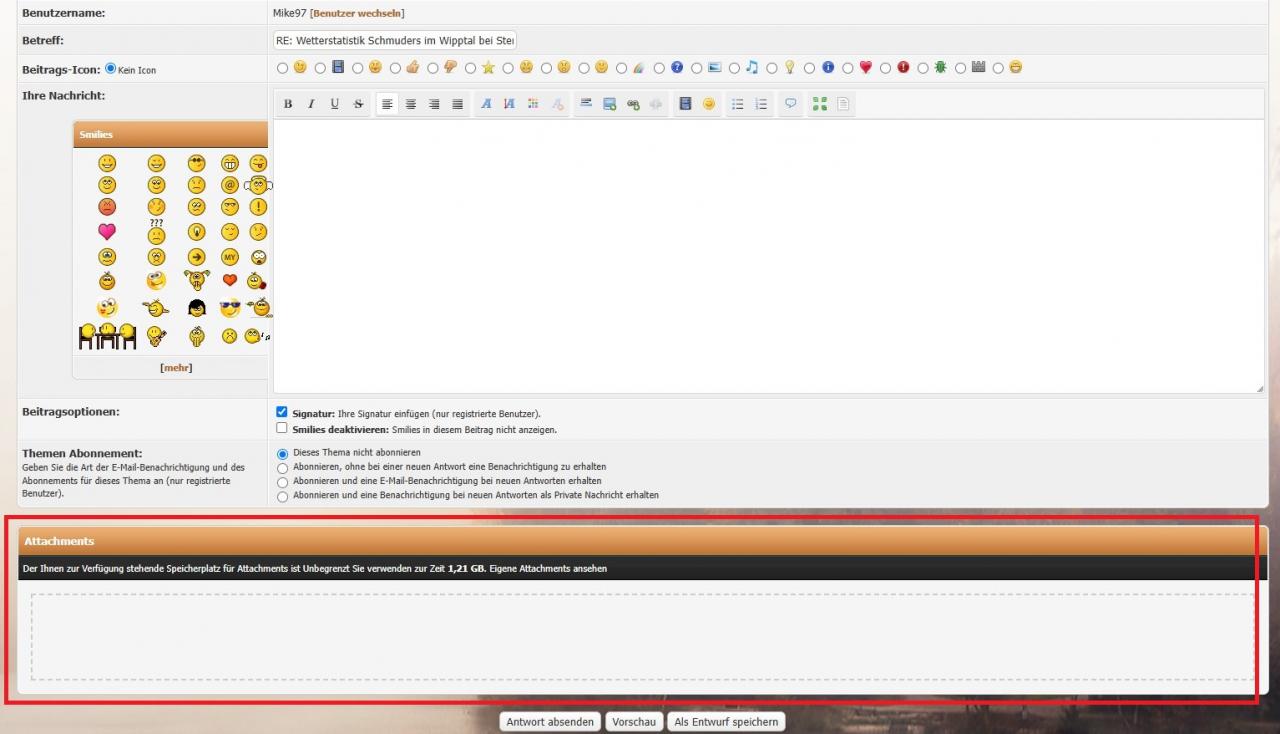This screenshot has height=734, width=1280.
Task: Select subscribe with E-Mail-Benachrichtigung option
Action: pos(283,482)
